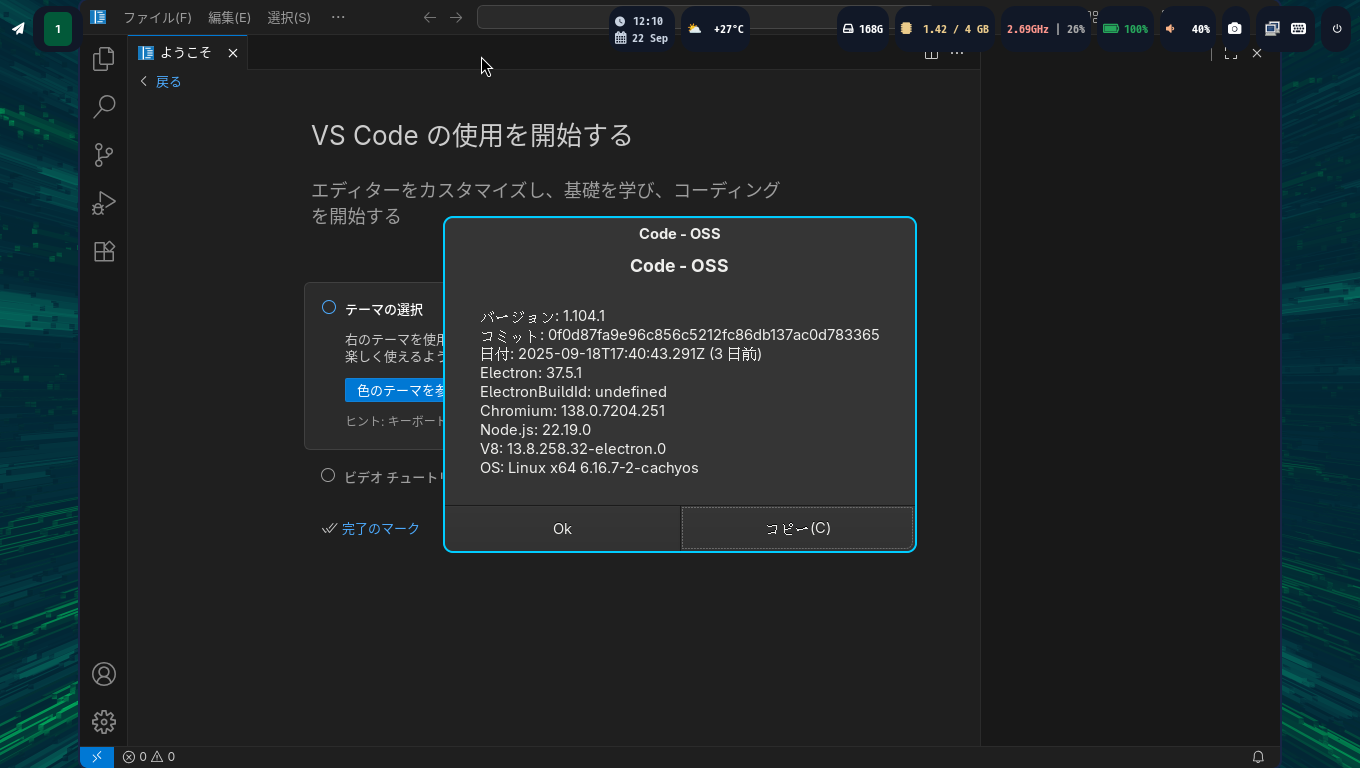Go forward with the title bar arrow
Image resolution: width=1360 pixels, height=768 pixels.
point(456,17)
